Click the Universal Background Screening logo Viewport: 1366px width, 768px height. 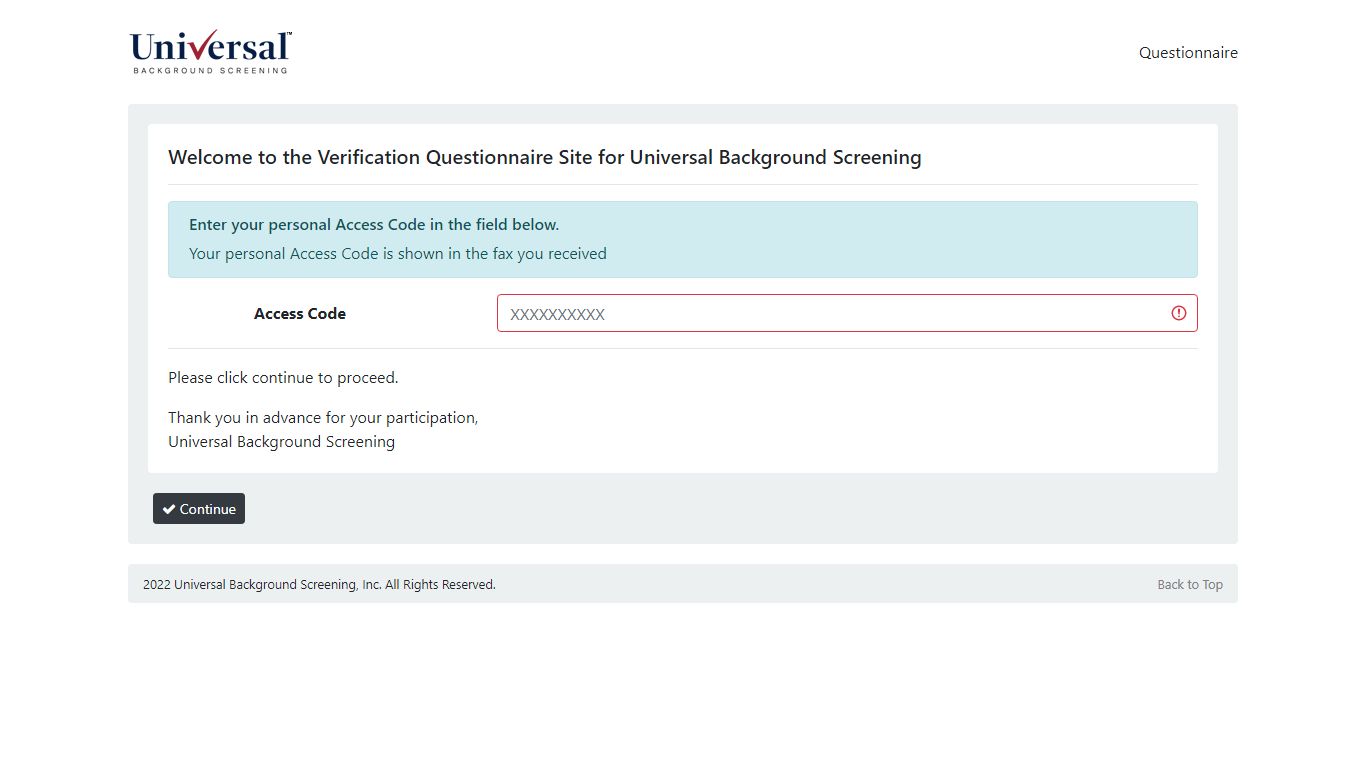(x=210, y=52)
